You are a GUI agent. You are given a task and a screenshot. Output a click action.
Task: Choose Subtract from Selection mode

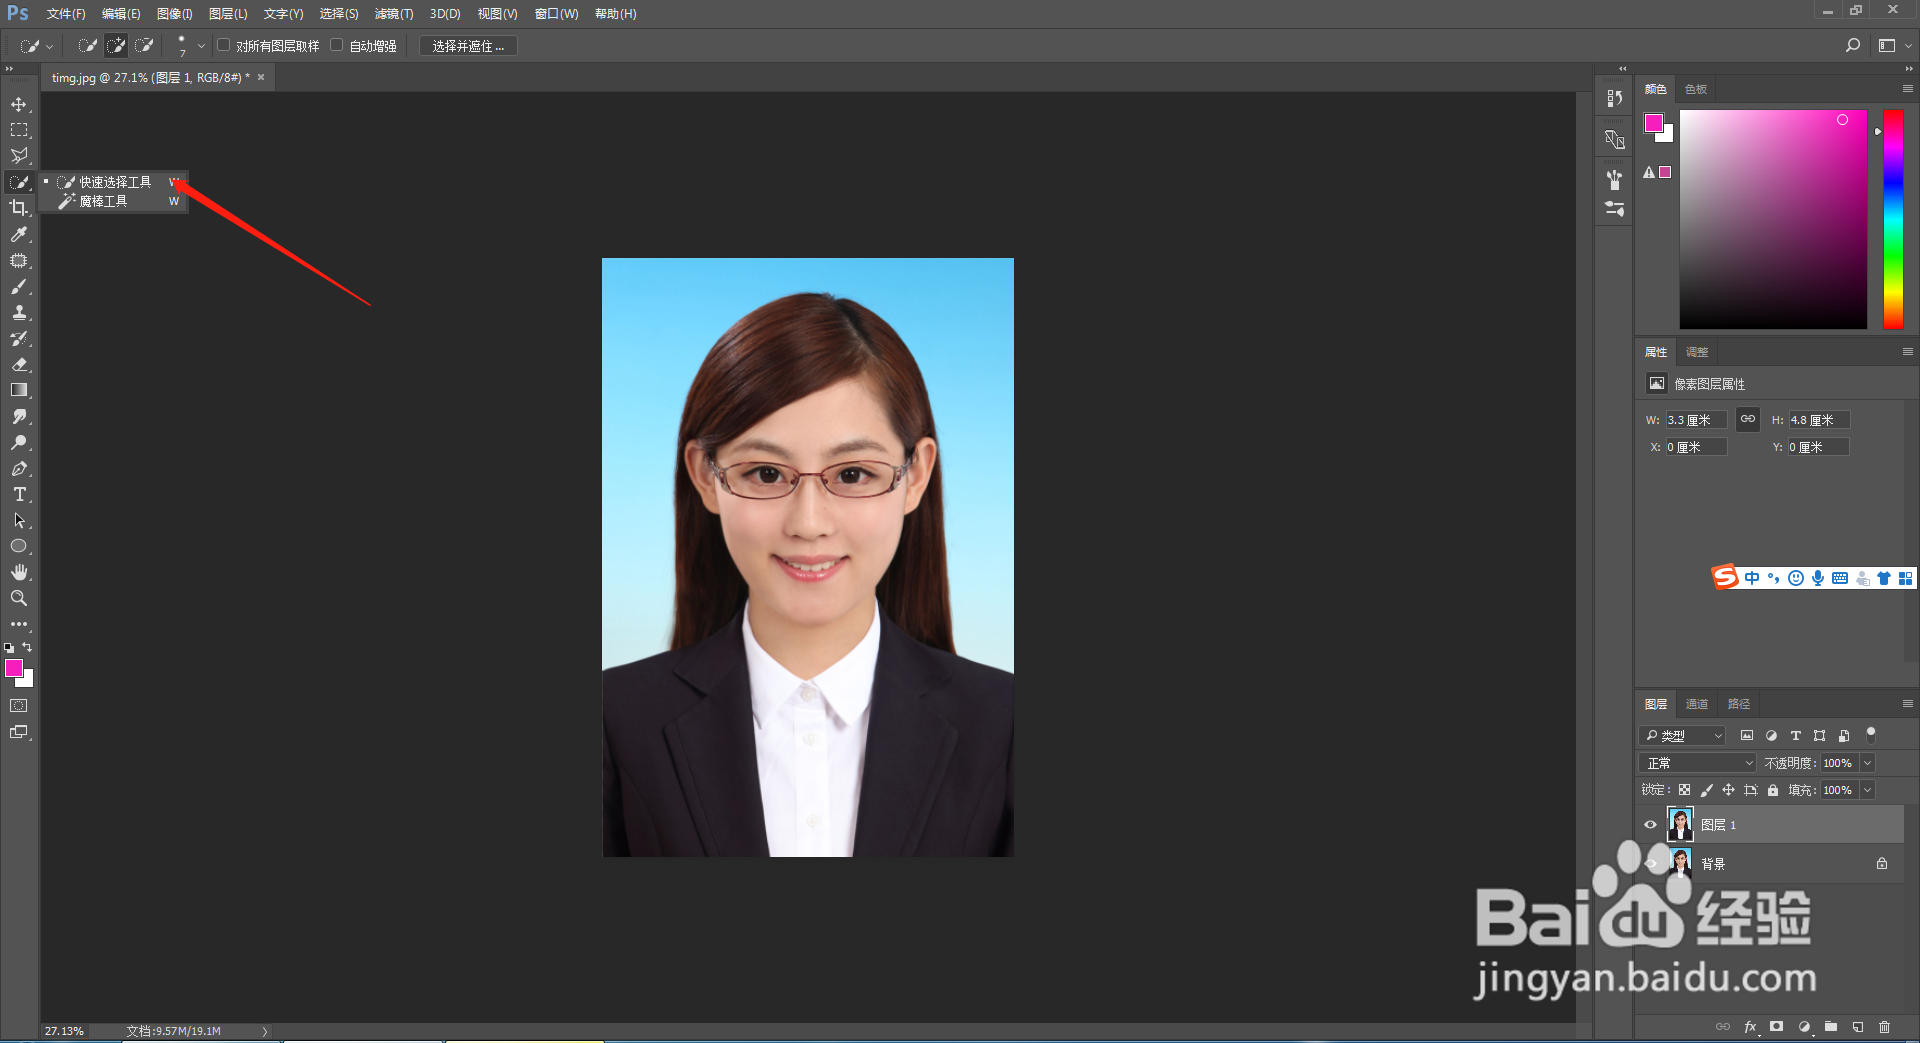[144, 46]
